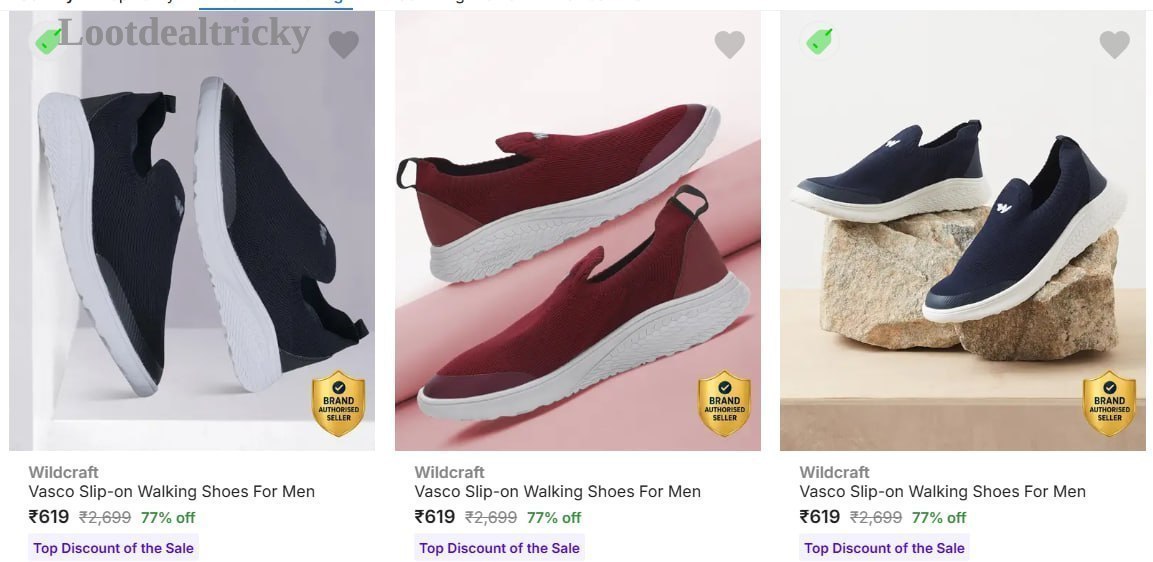
Task: Wishlist the black Vasco shoes with heart icon
Action: (343, 45)
